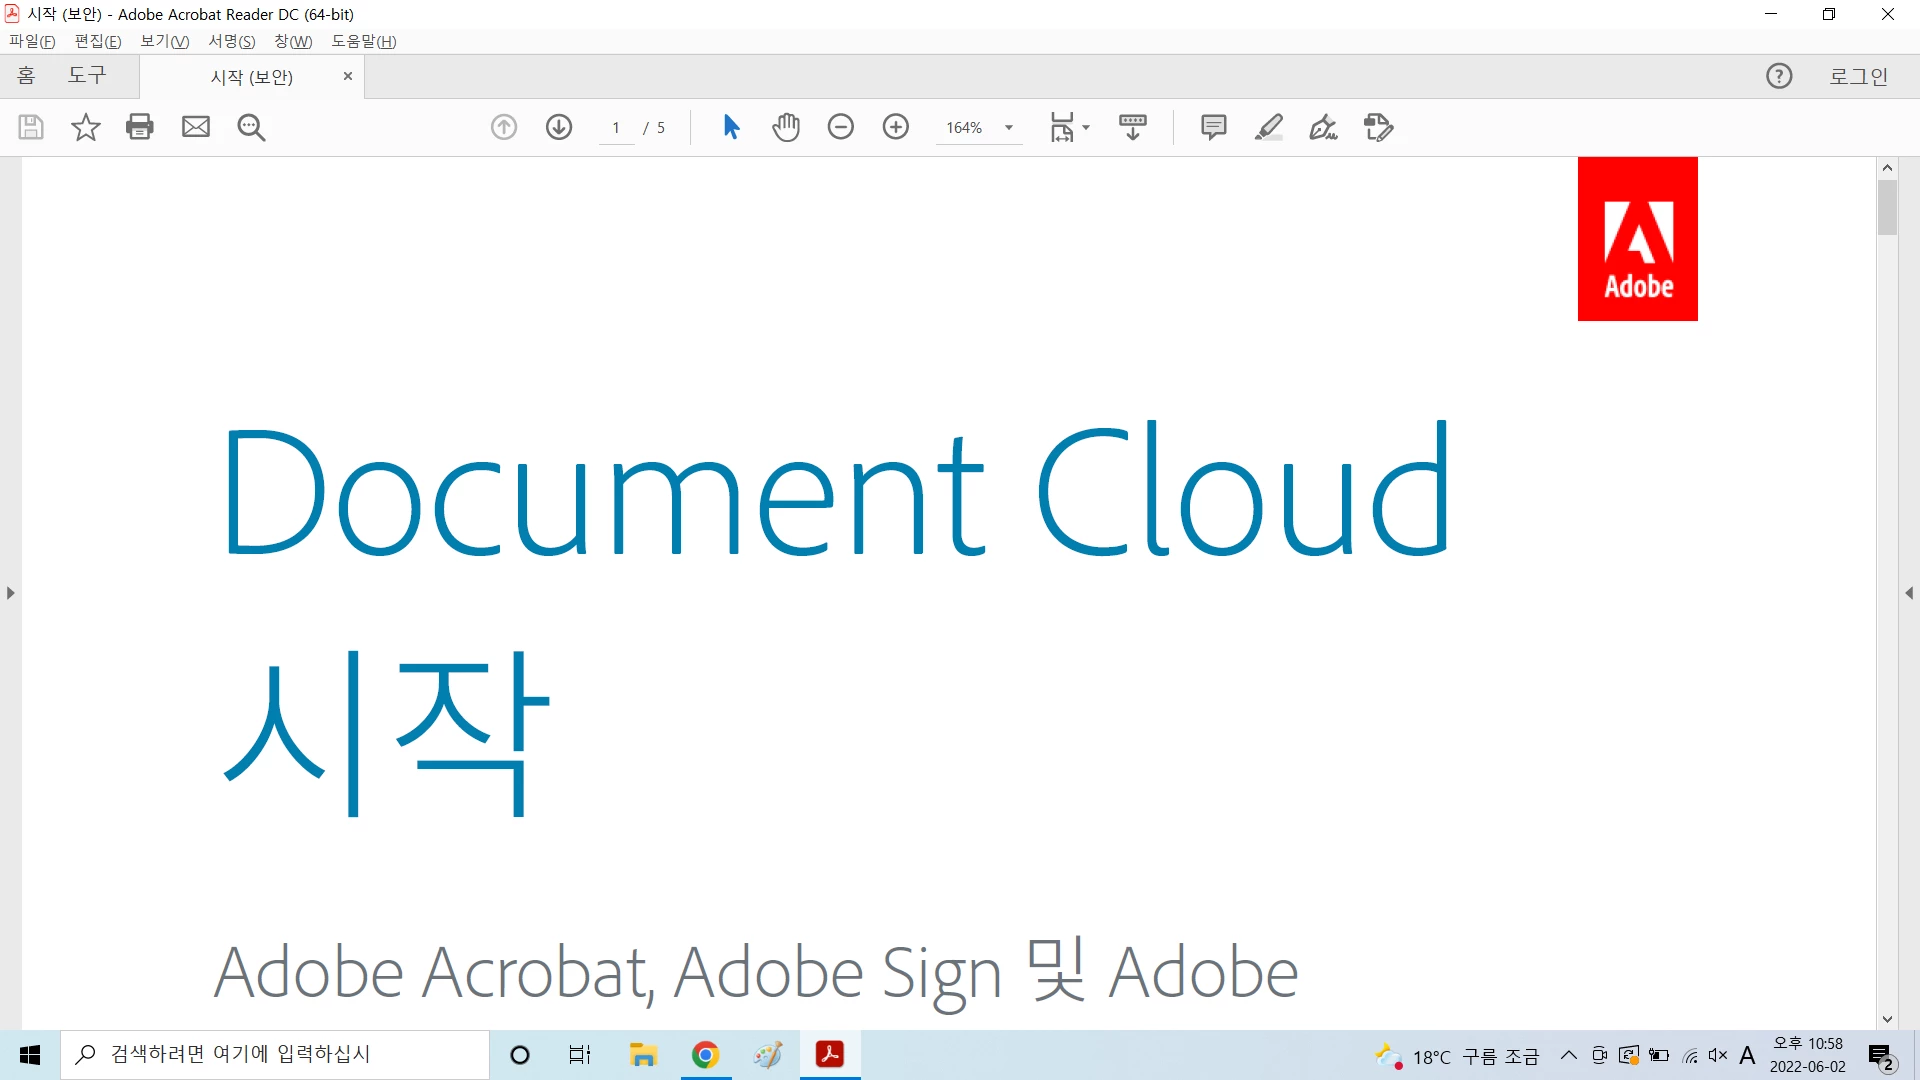The image size is (1920, 1080).
Task: Open the Fill & Sign tool
Action: pos(1323,127)
